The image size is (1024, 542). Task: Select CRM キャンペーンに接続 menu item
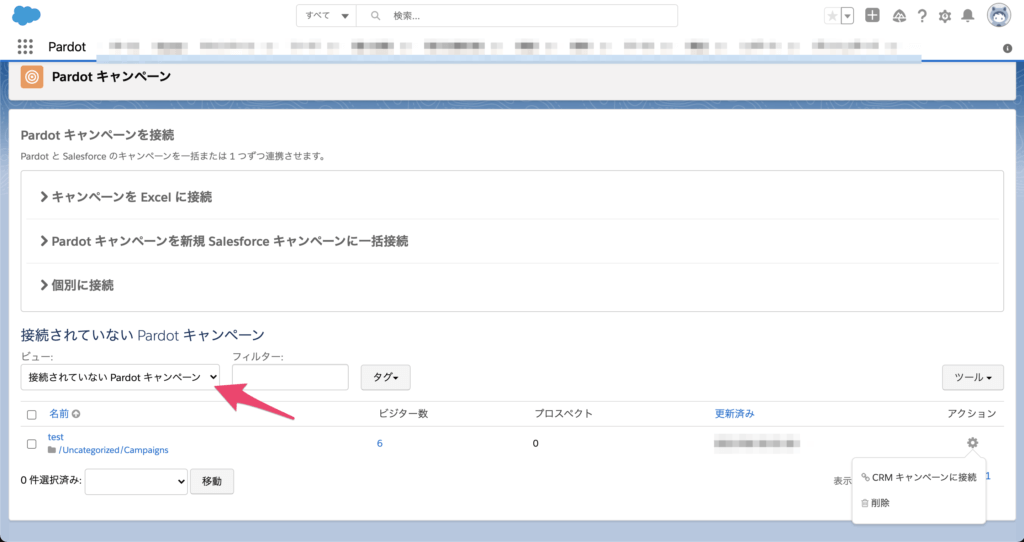(919, 477)
